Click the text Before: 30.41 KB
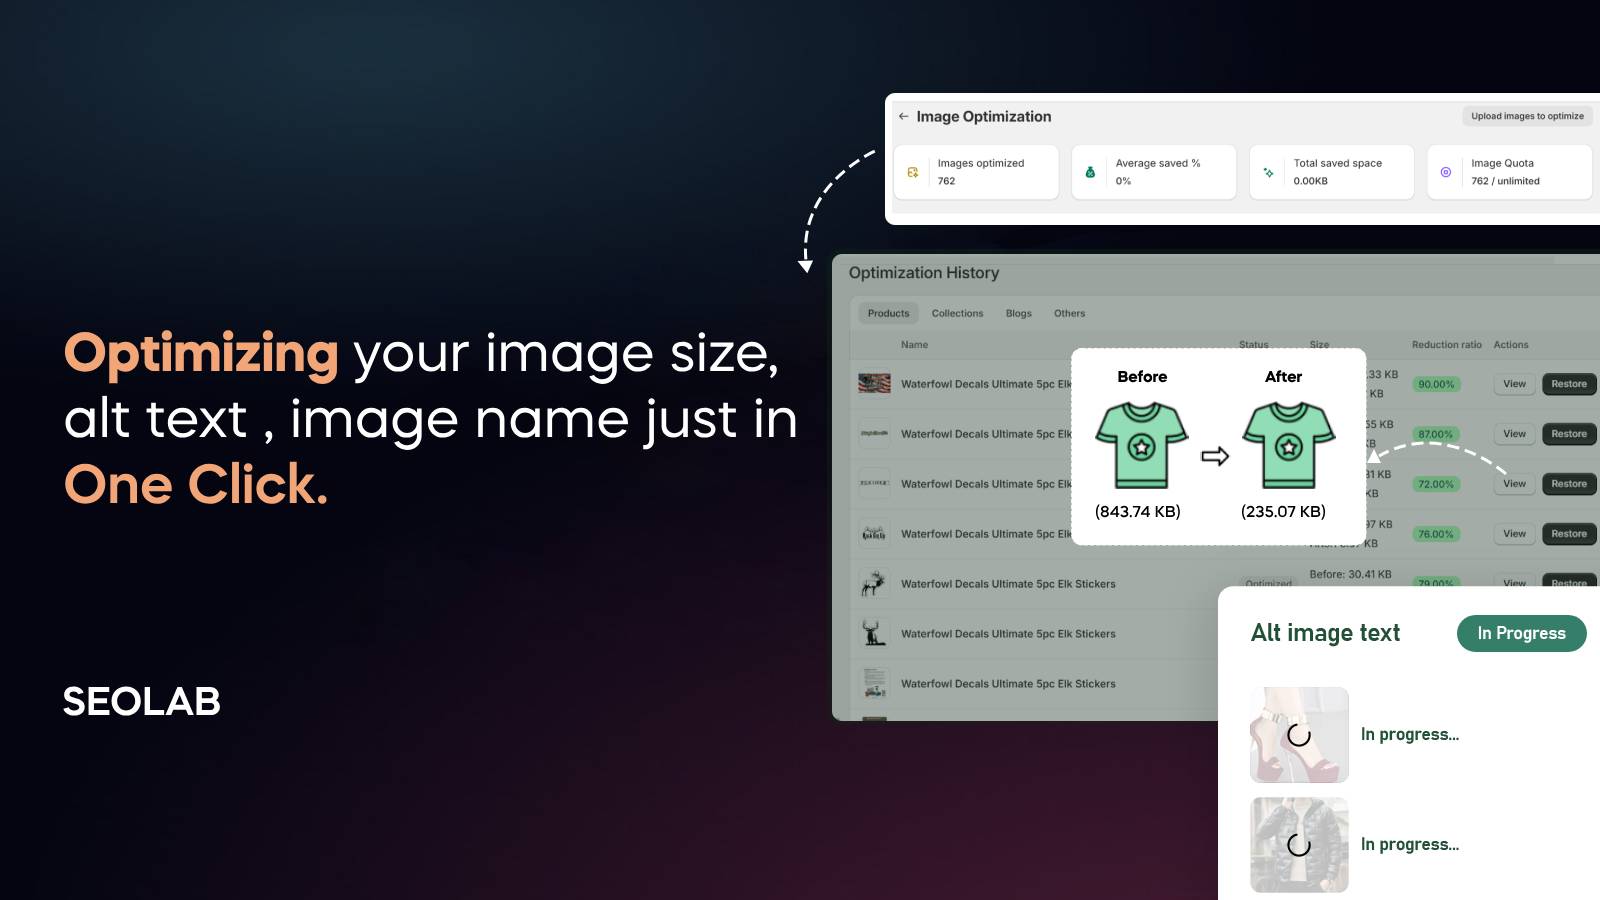1600x900 pixels. [x=1350, y=574]
